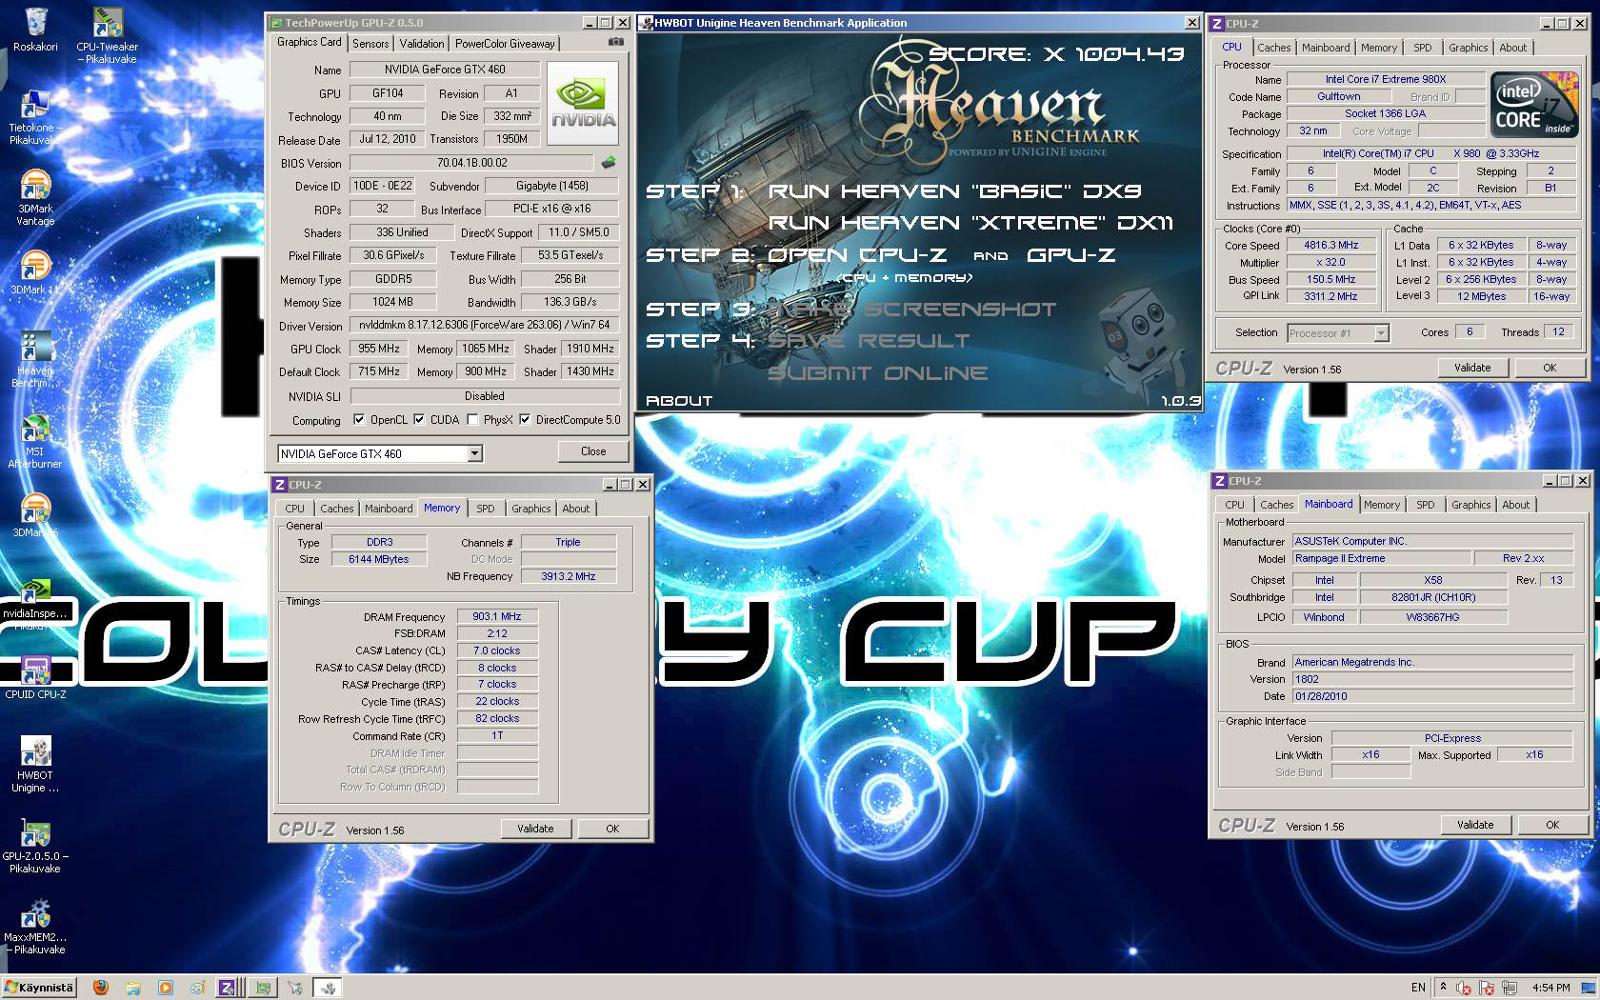Click the BIOS Version field 70.04.1B.00.02

pos(472,163)
